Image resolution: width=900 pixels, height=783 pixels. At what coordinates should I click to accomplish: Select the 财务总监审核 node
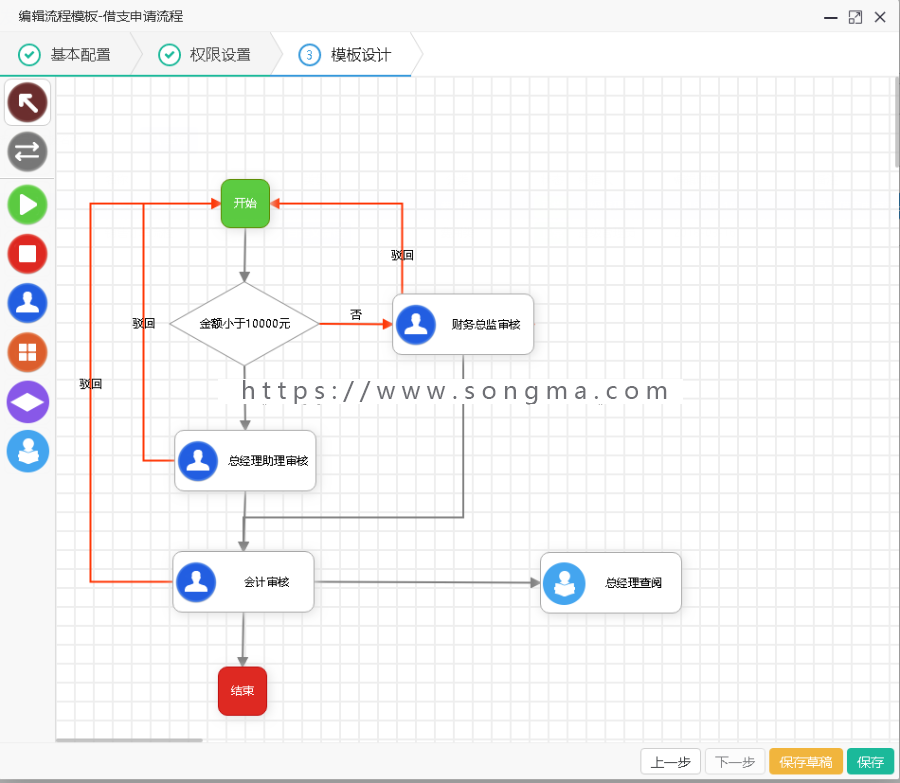click(x=463, y=324)
